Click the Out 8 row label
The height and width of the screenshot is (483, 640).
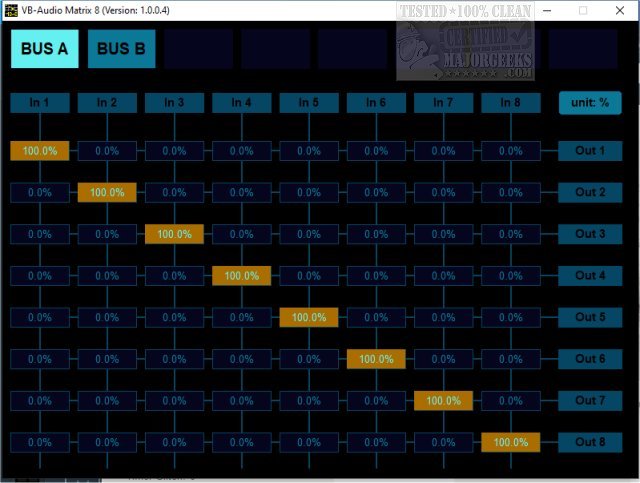(590, 442)
